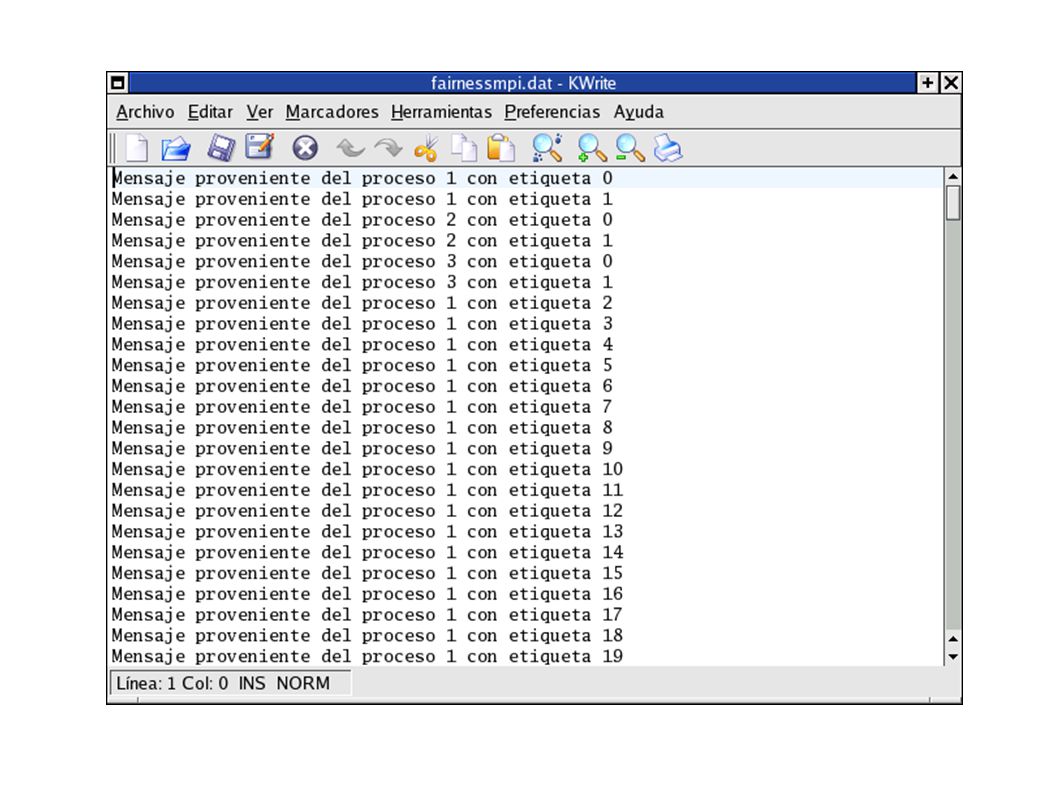The width and height of the screenshot is (1058, 793).
Task: Close the document with the X circle icon
Action: [x=305, y=148]
